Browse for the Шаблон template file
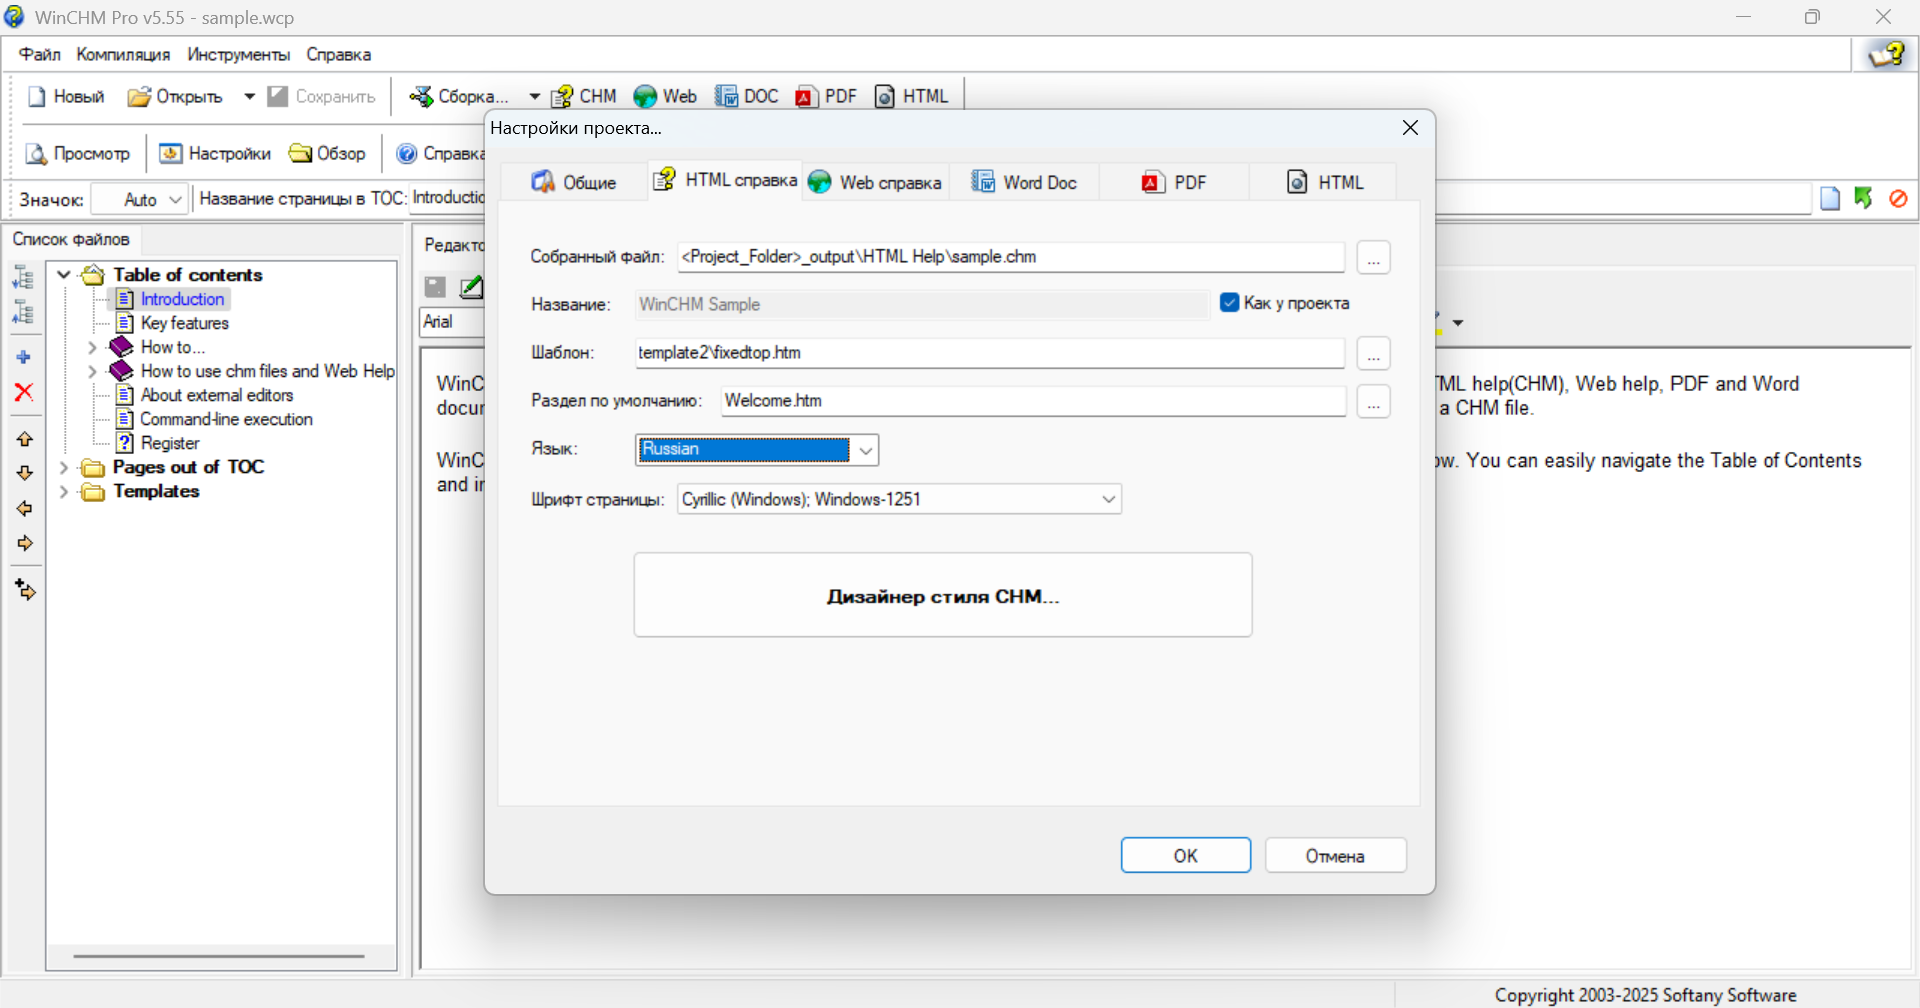This screenshot has height=1008, width=1920. [1374, 353]
